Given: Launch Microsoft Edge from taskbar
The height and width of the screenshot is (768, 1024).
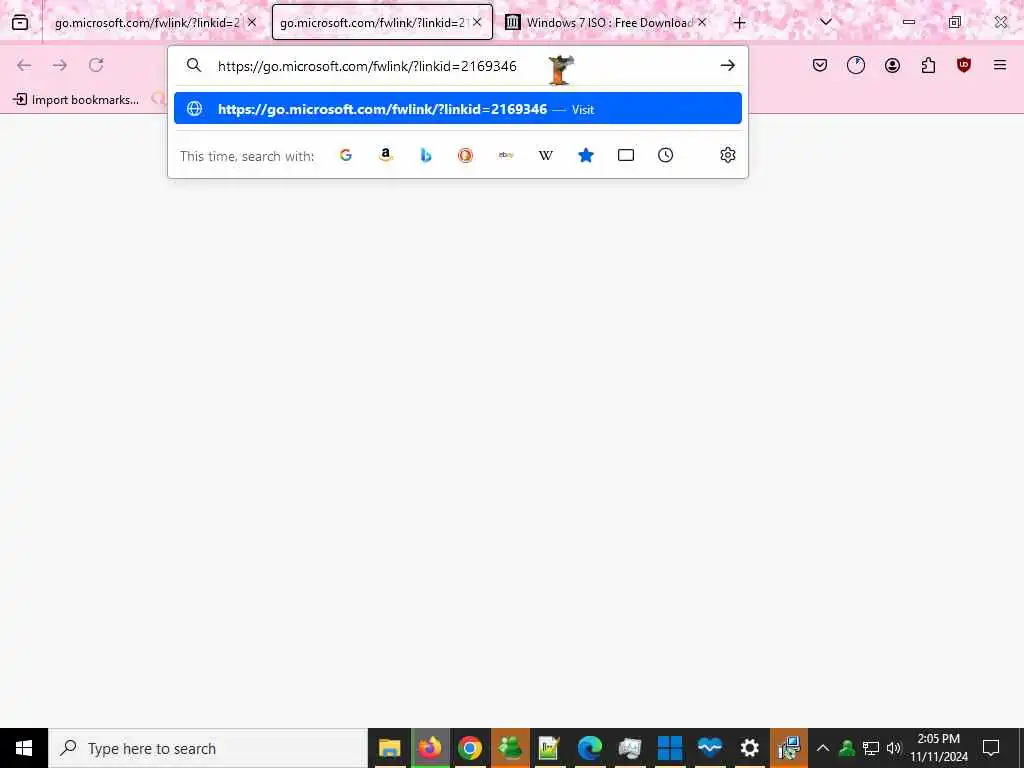Looking at the screenshot, I should (x=590, y=748).
